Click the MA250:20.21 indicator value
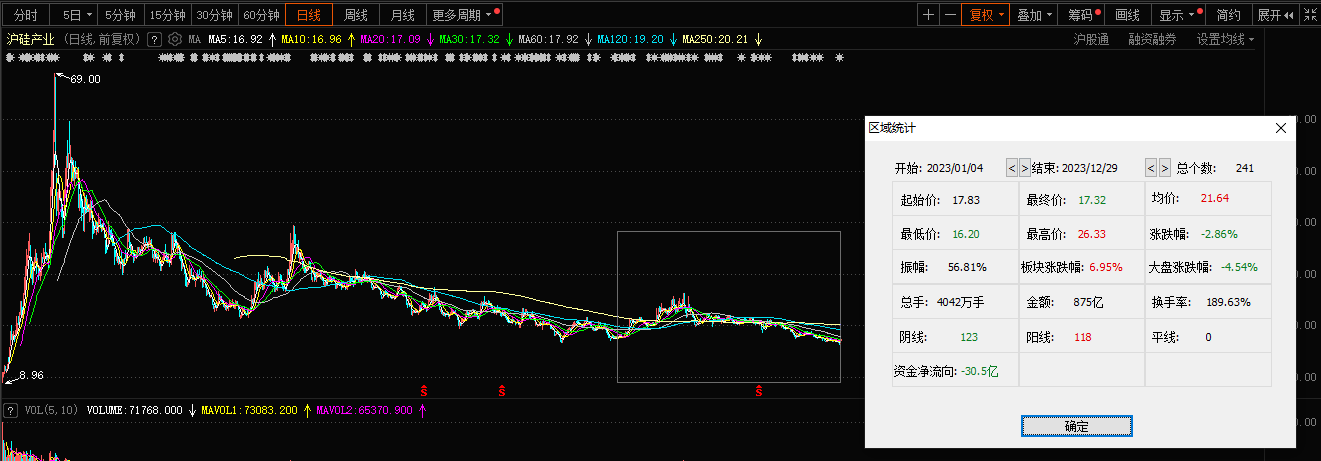Screen dimensions: 1321x461 [715, 39]
